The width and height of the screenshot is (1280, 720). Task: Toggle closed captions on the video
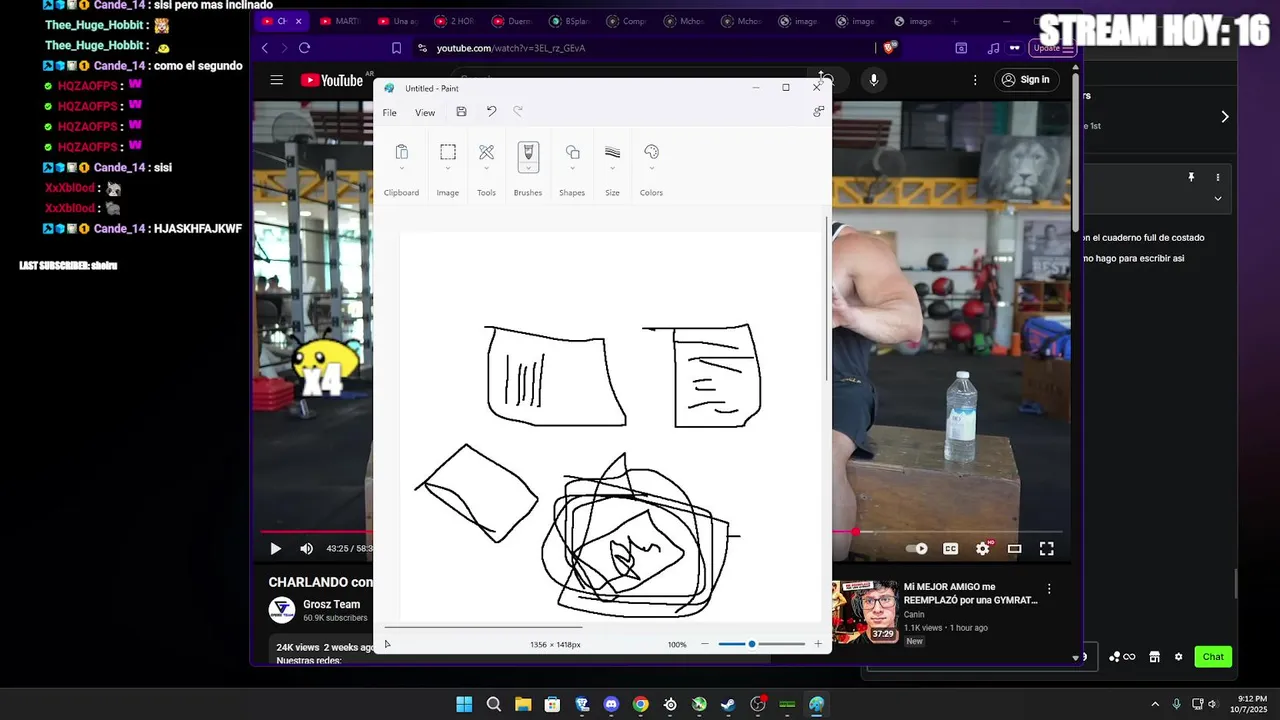(951, 548)
